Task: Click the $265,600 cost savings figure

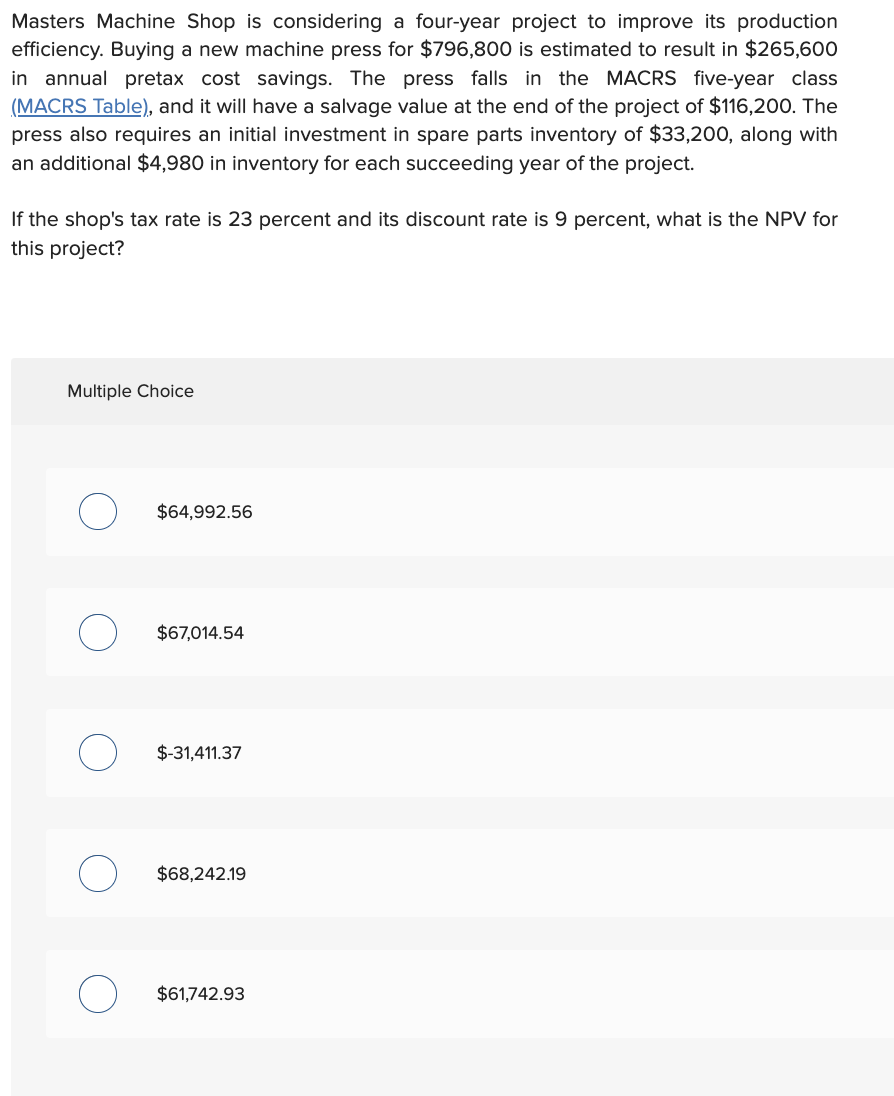Action: [791, 49]
